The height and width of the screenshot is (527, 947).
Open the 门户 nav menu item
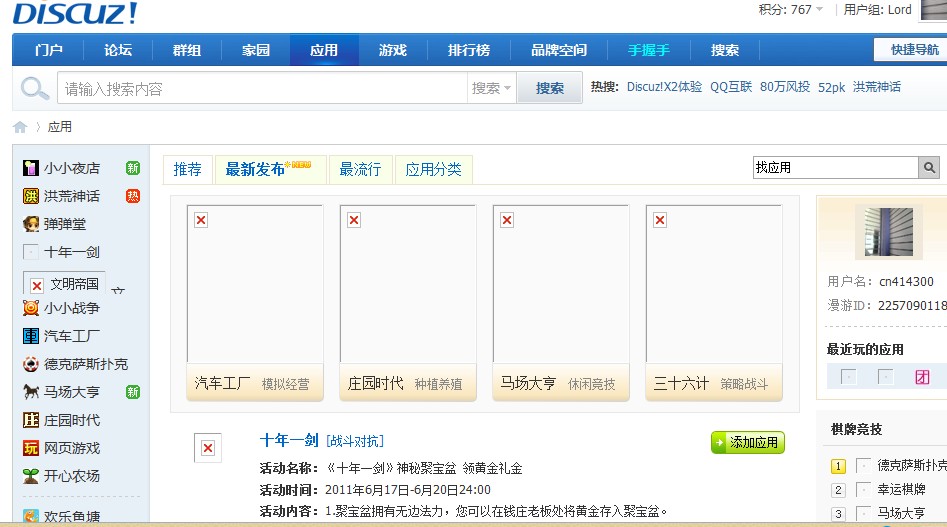click(x=48, y=50)
